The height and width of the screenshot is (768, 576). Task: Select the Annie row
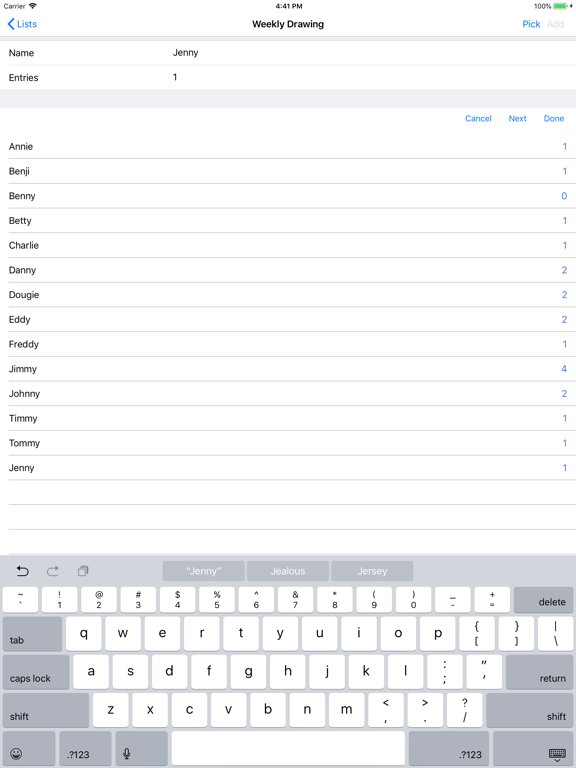point(288,146)
